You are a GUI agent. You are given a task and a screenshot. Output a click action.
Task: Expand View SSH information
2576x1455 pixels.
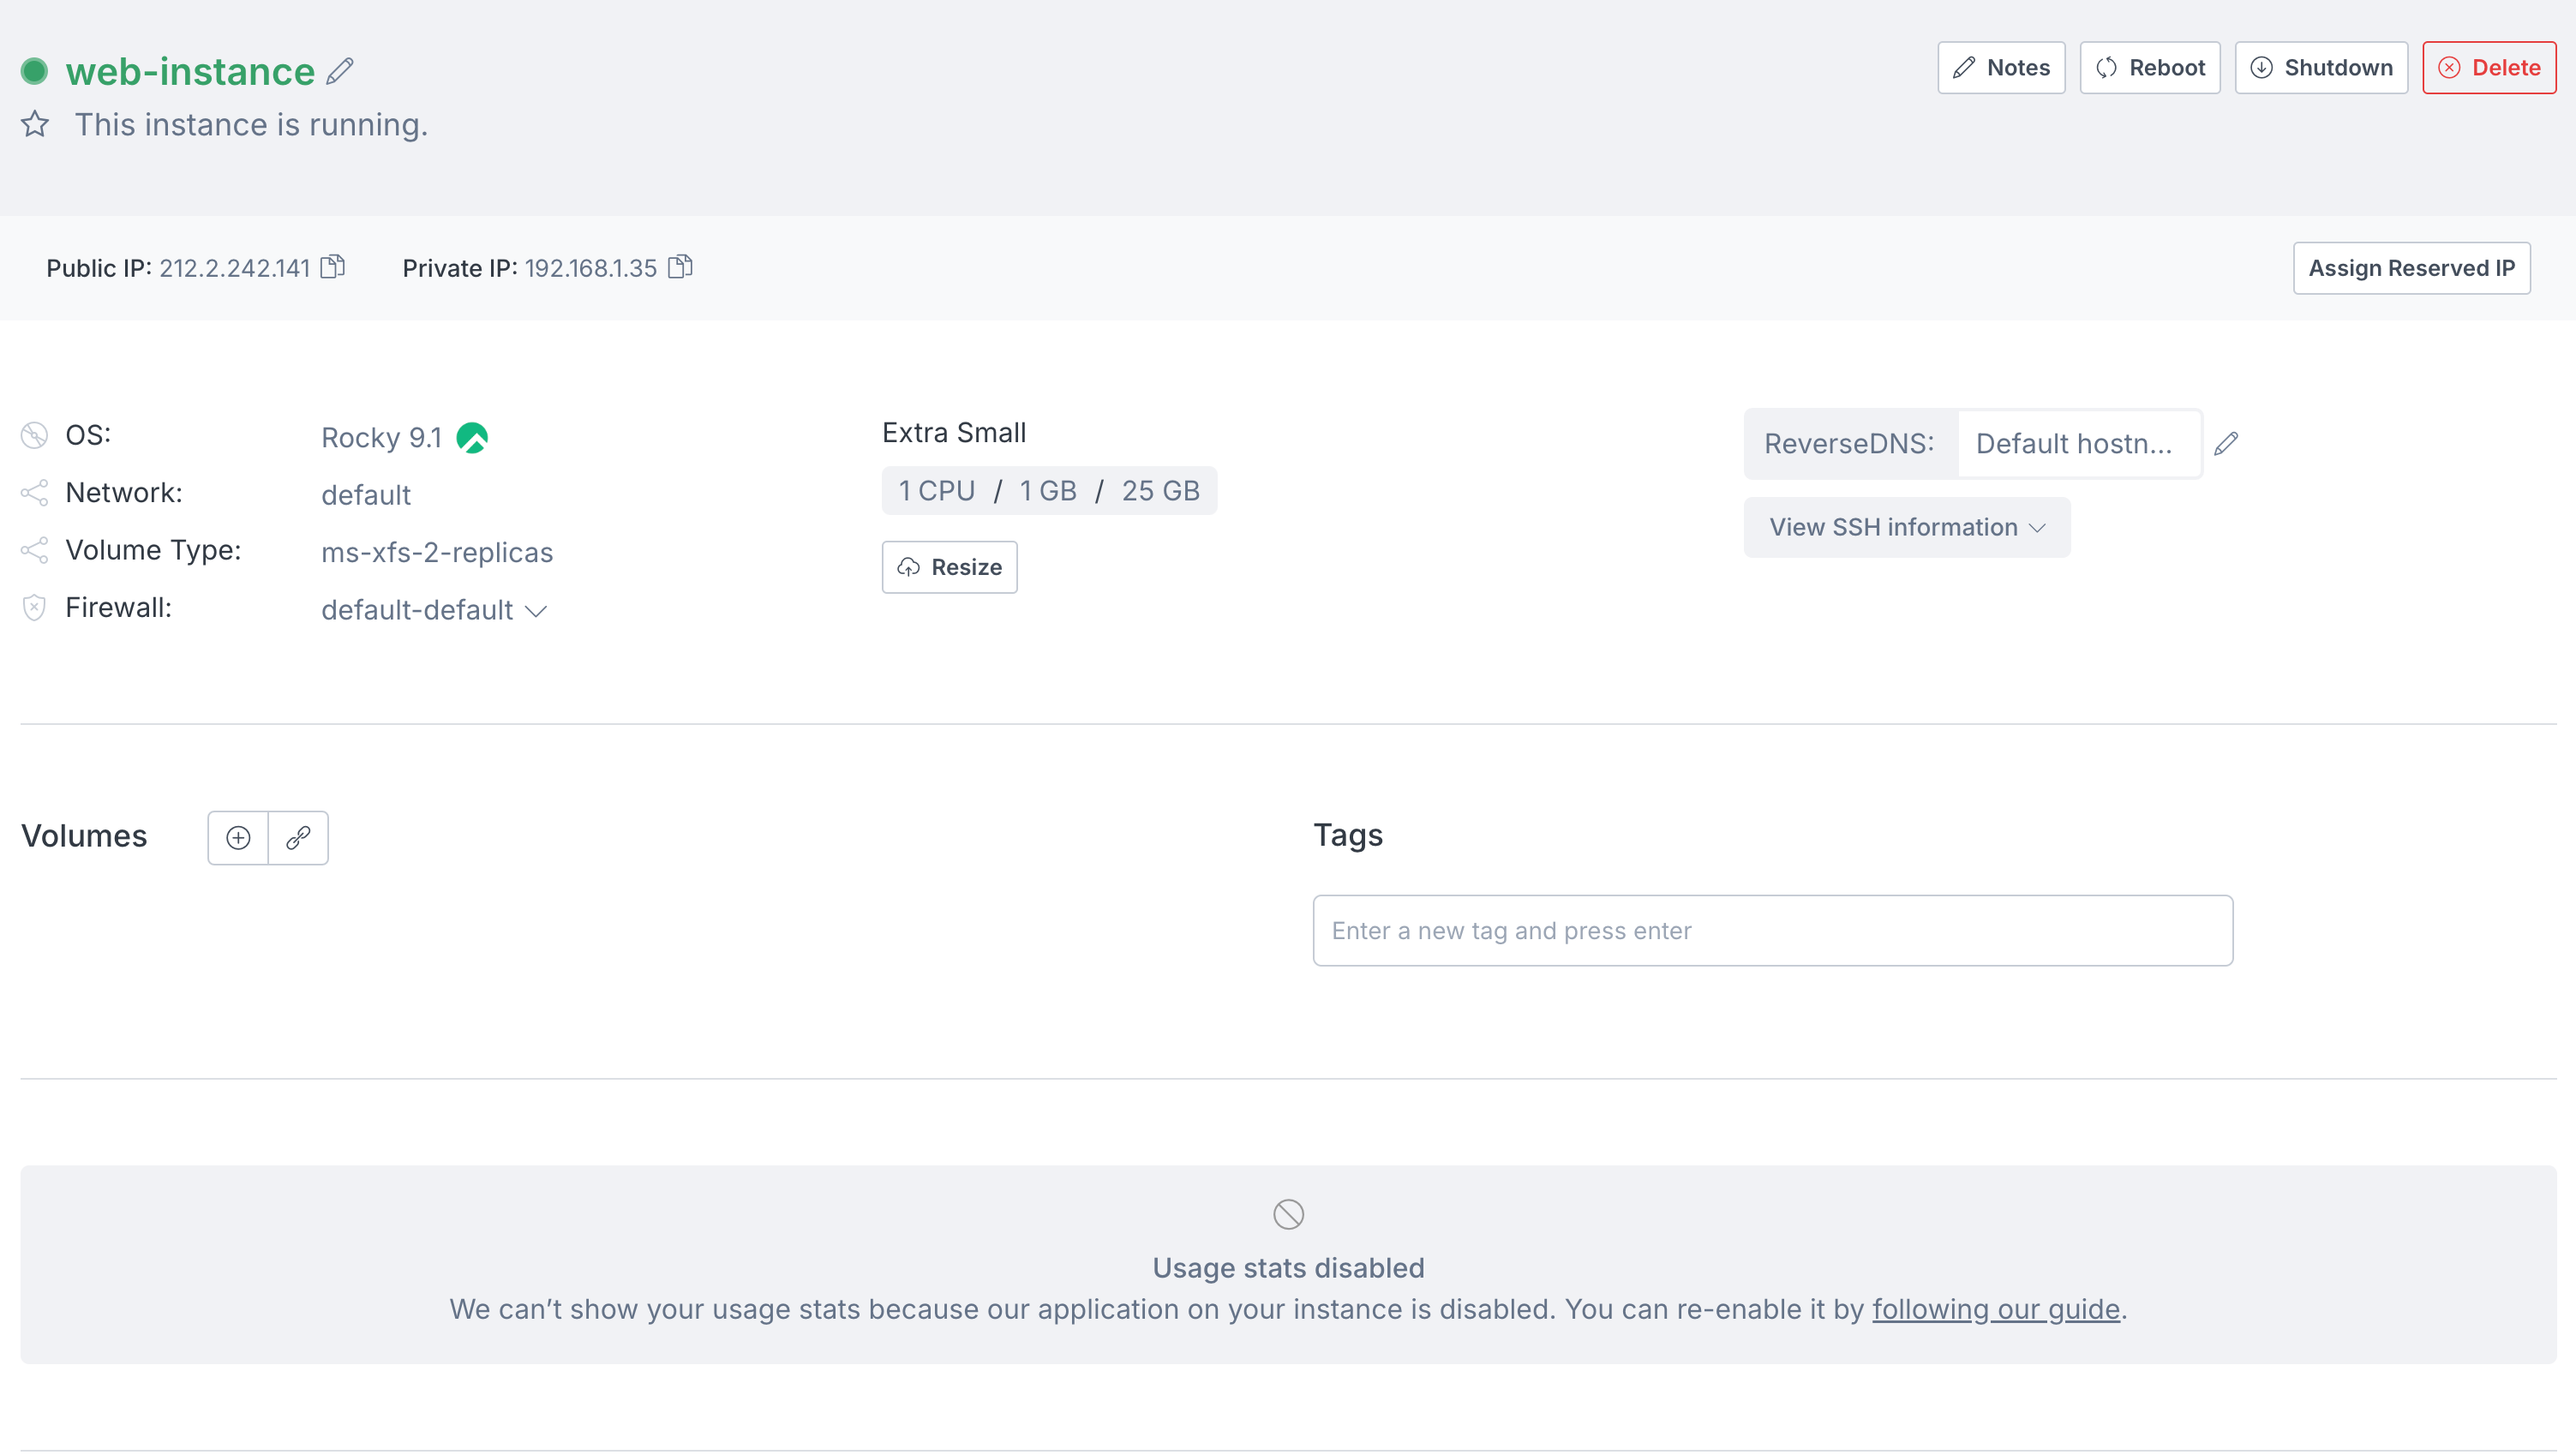[1906, 527]
